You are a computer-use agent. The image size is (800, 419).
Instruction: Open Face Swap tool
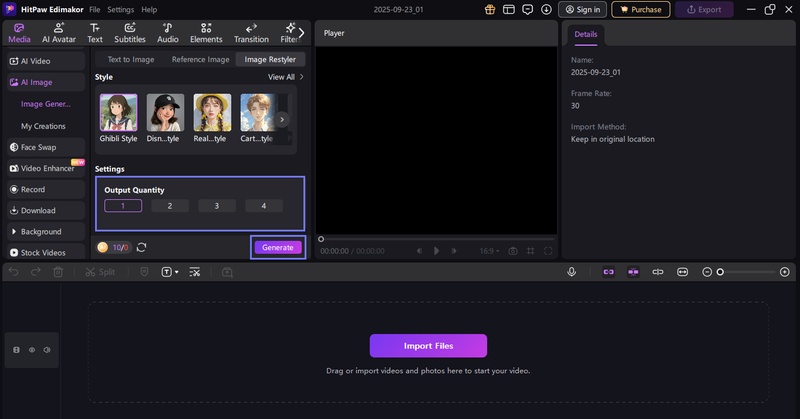click(46, 147)
